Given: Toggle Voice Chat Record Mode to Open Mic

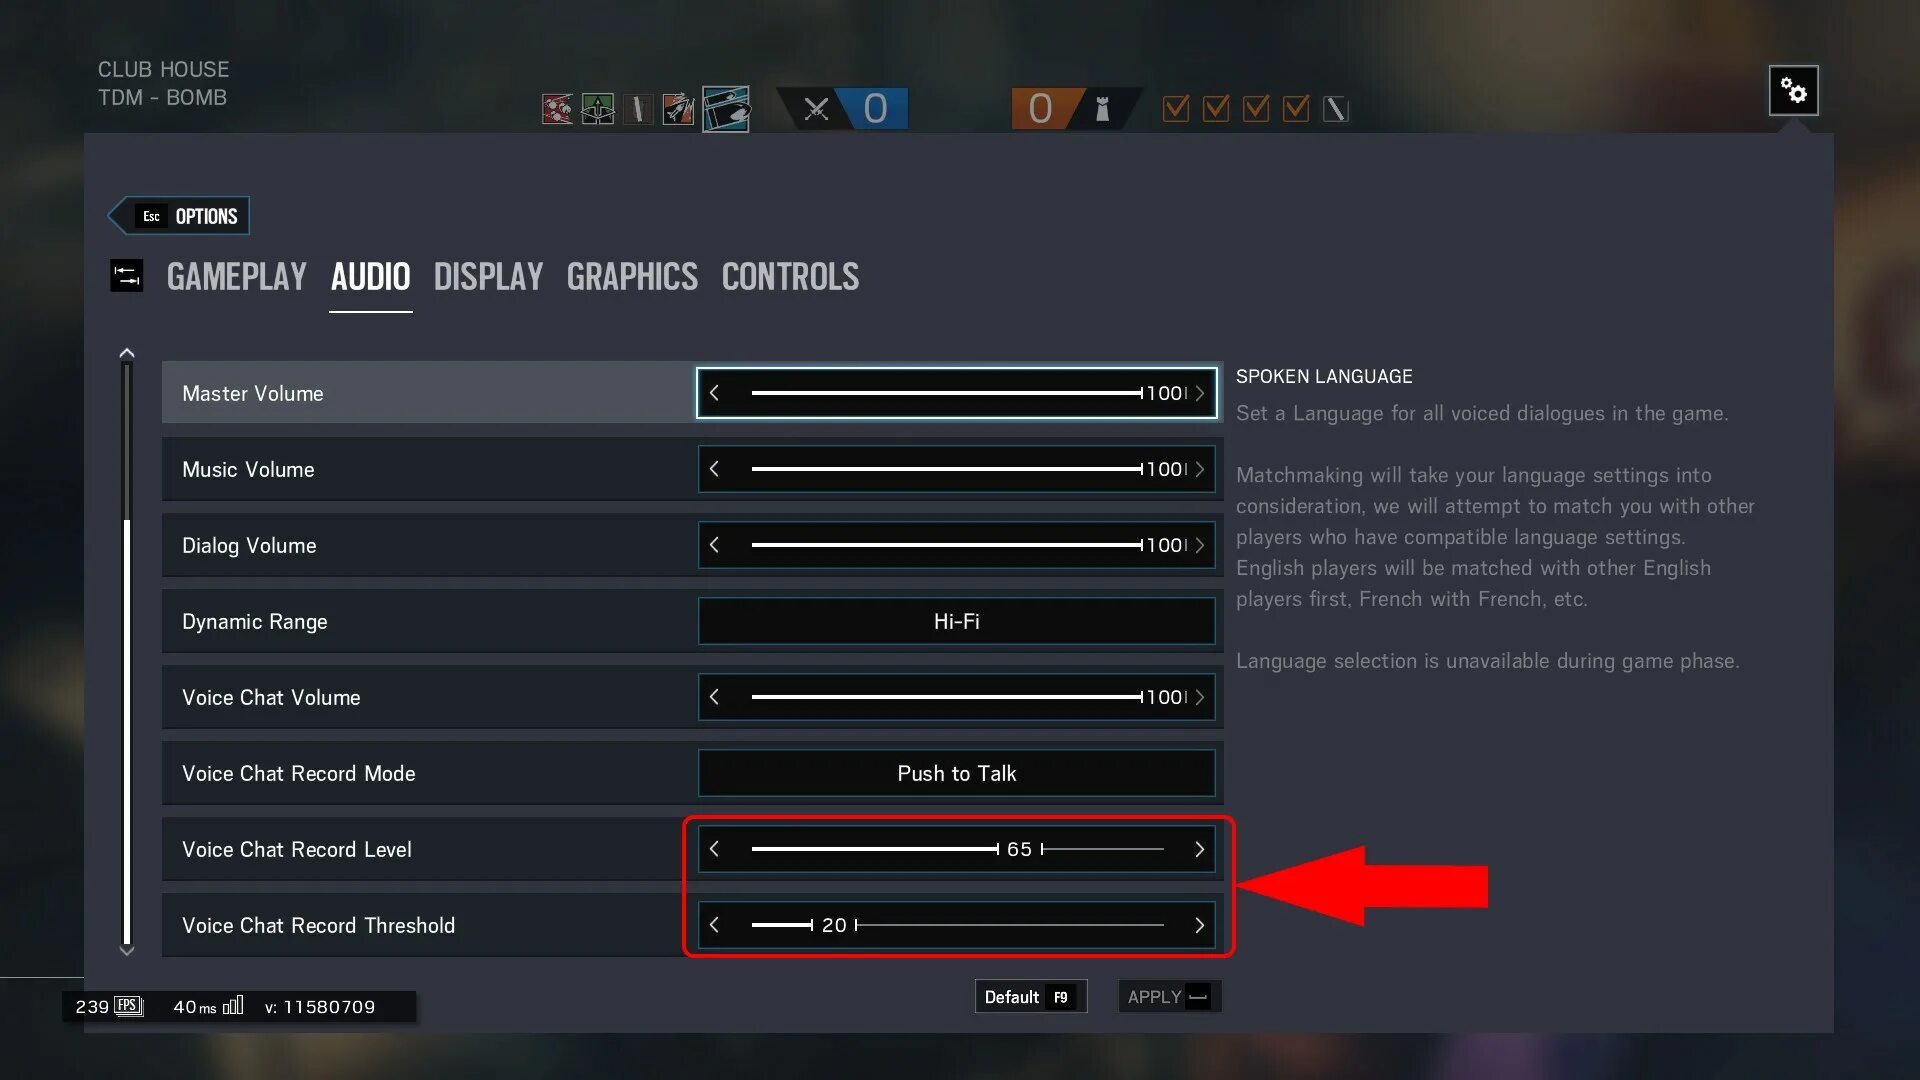Looking at the screenshot, I should coord(955,773).
